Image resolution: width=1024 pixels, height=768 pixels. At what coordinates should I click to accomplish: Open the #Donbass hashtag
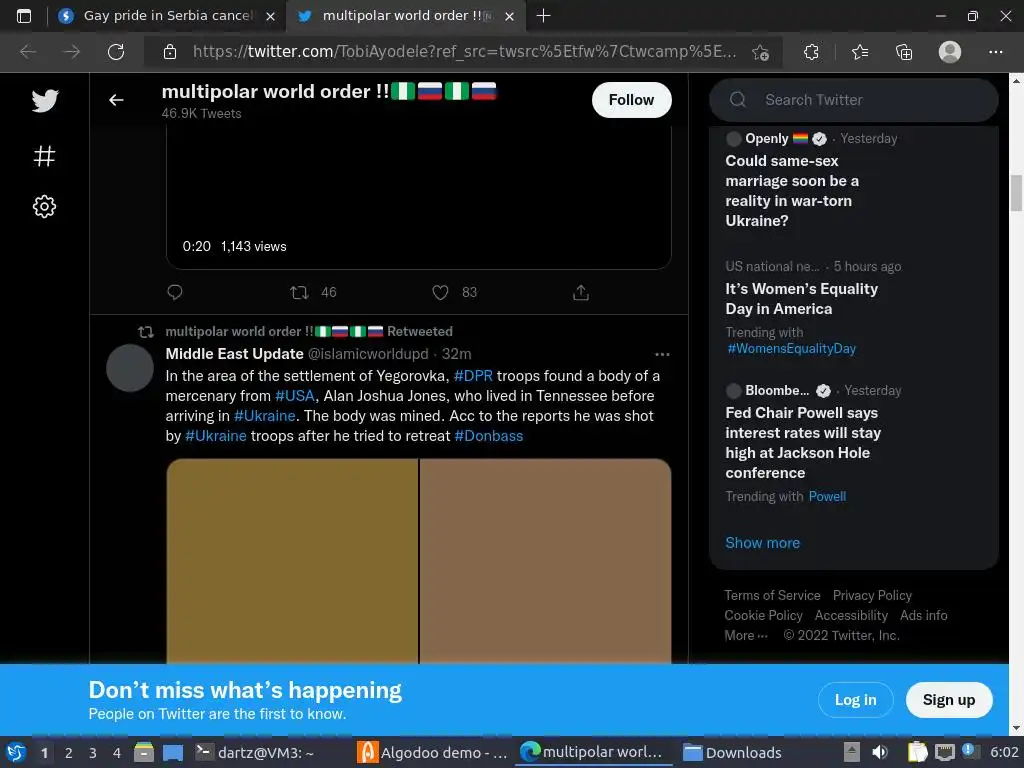point(488,436)
